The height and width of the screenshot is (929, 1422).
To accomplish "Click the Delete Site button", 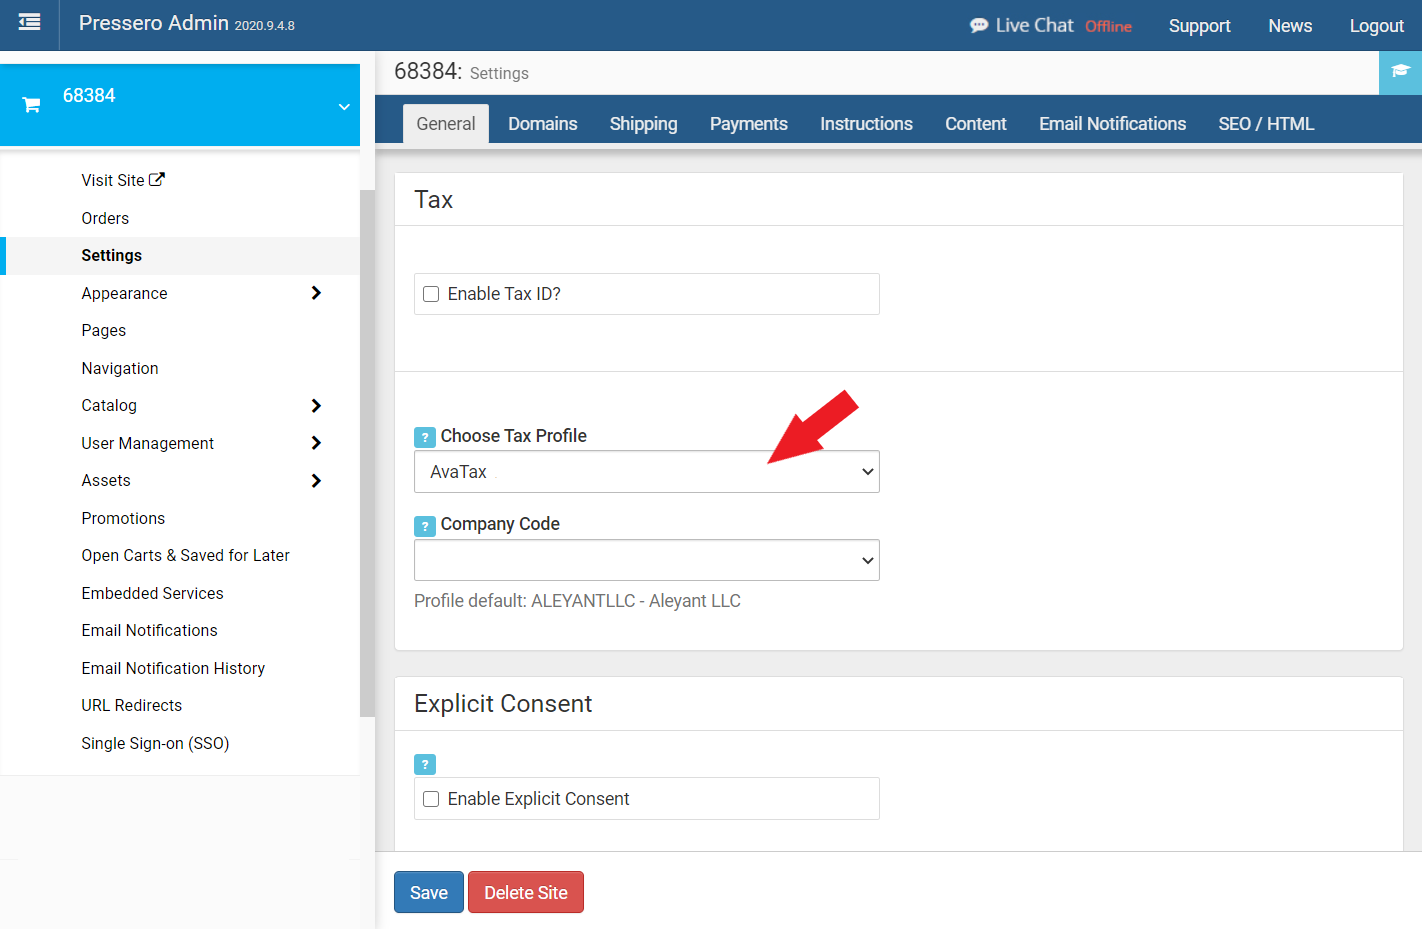I will (526, 892).
